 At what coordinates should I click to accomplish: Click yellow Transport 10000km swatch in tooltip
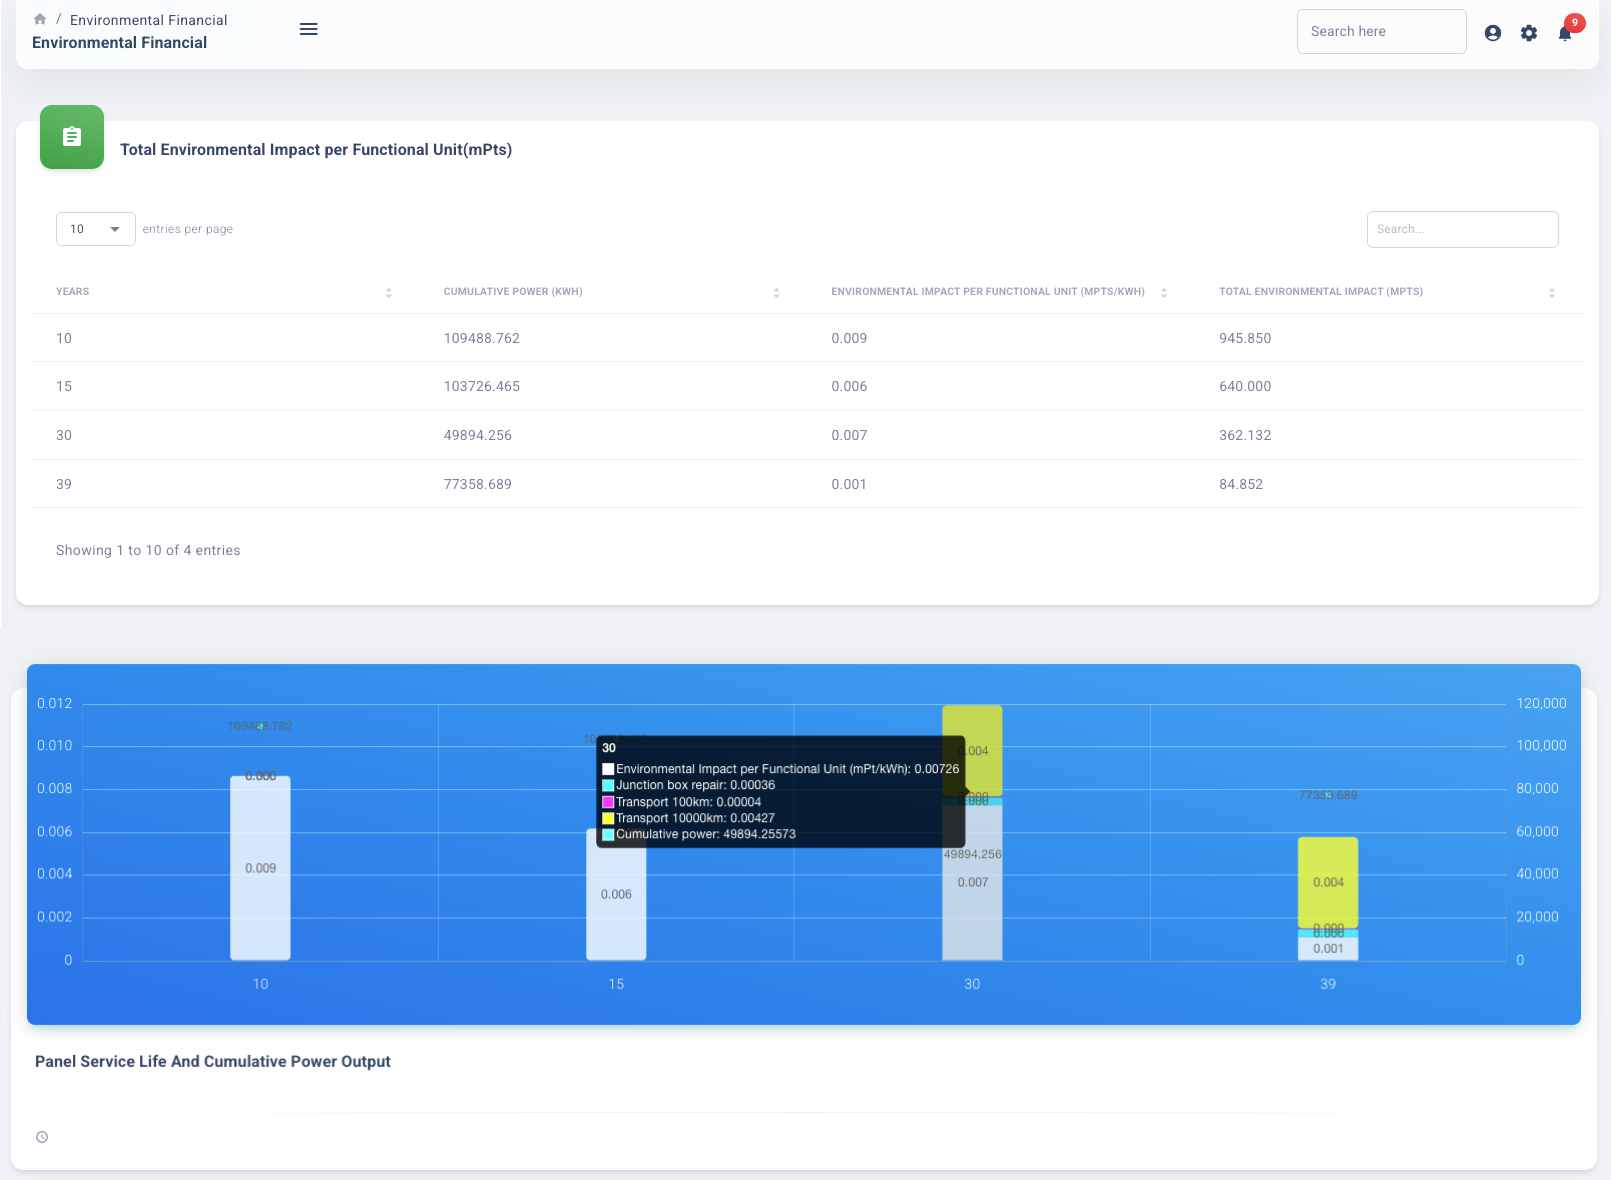608,818
